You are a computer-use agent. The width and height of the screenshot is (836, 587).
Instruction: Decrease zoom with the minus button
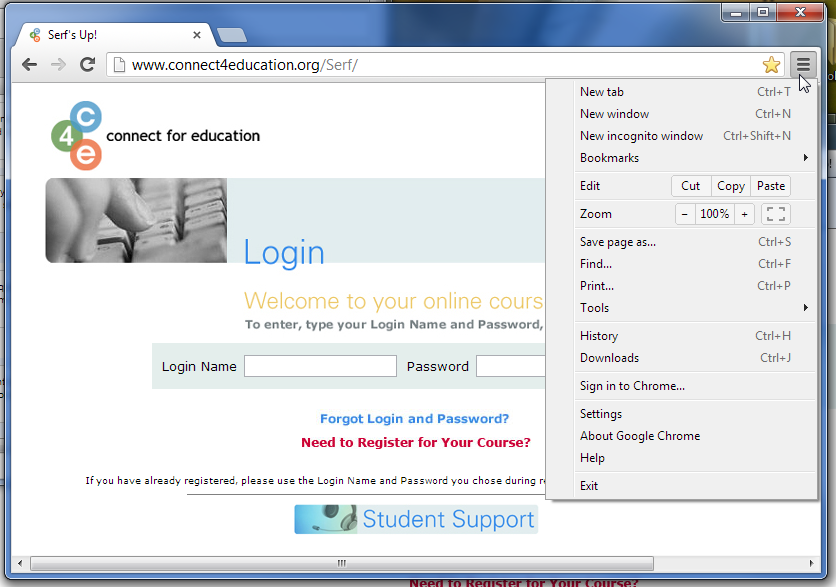(x=685, y=214)
